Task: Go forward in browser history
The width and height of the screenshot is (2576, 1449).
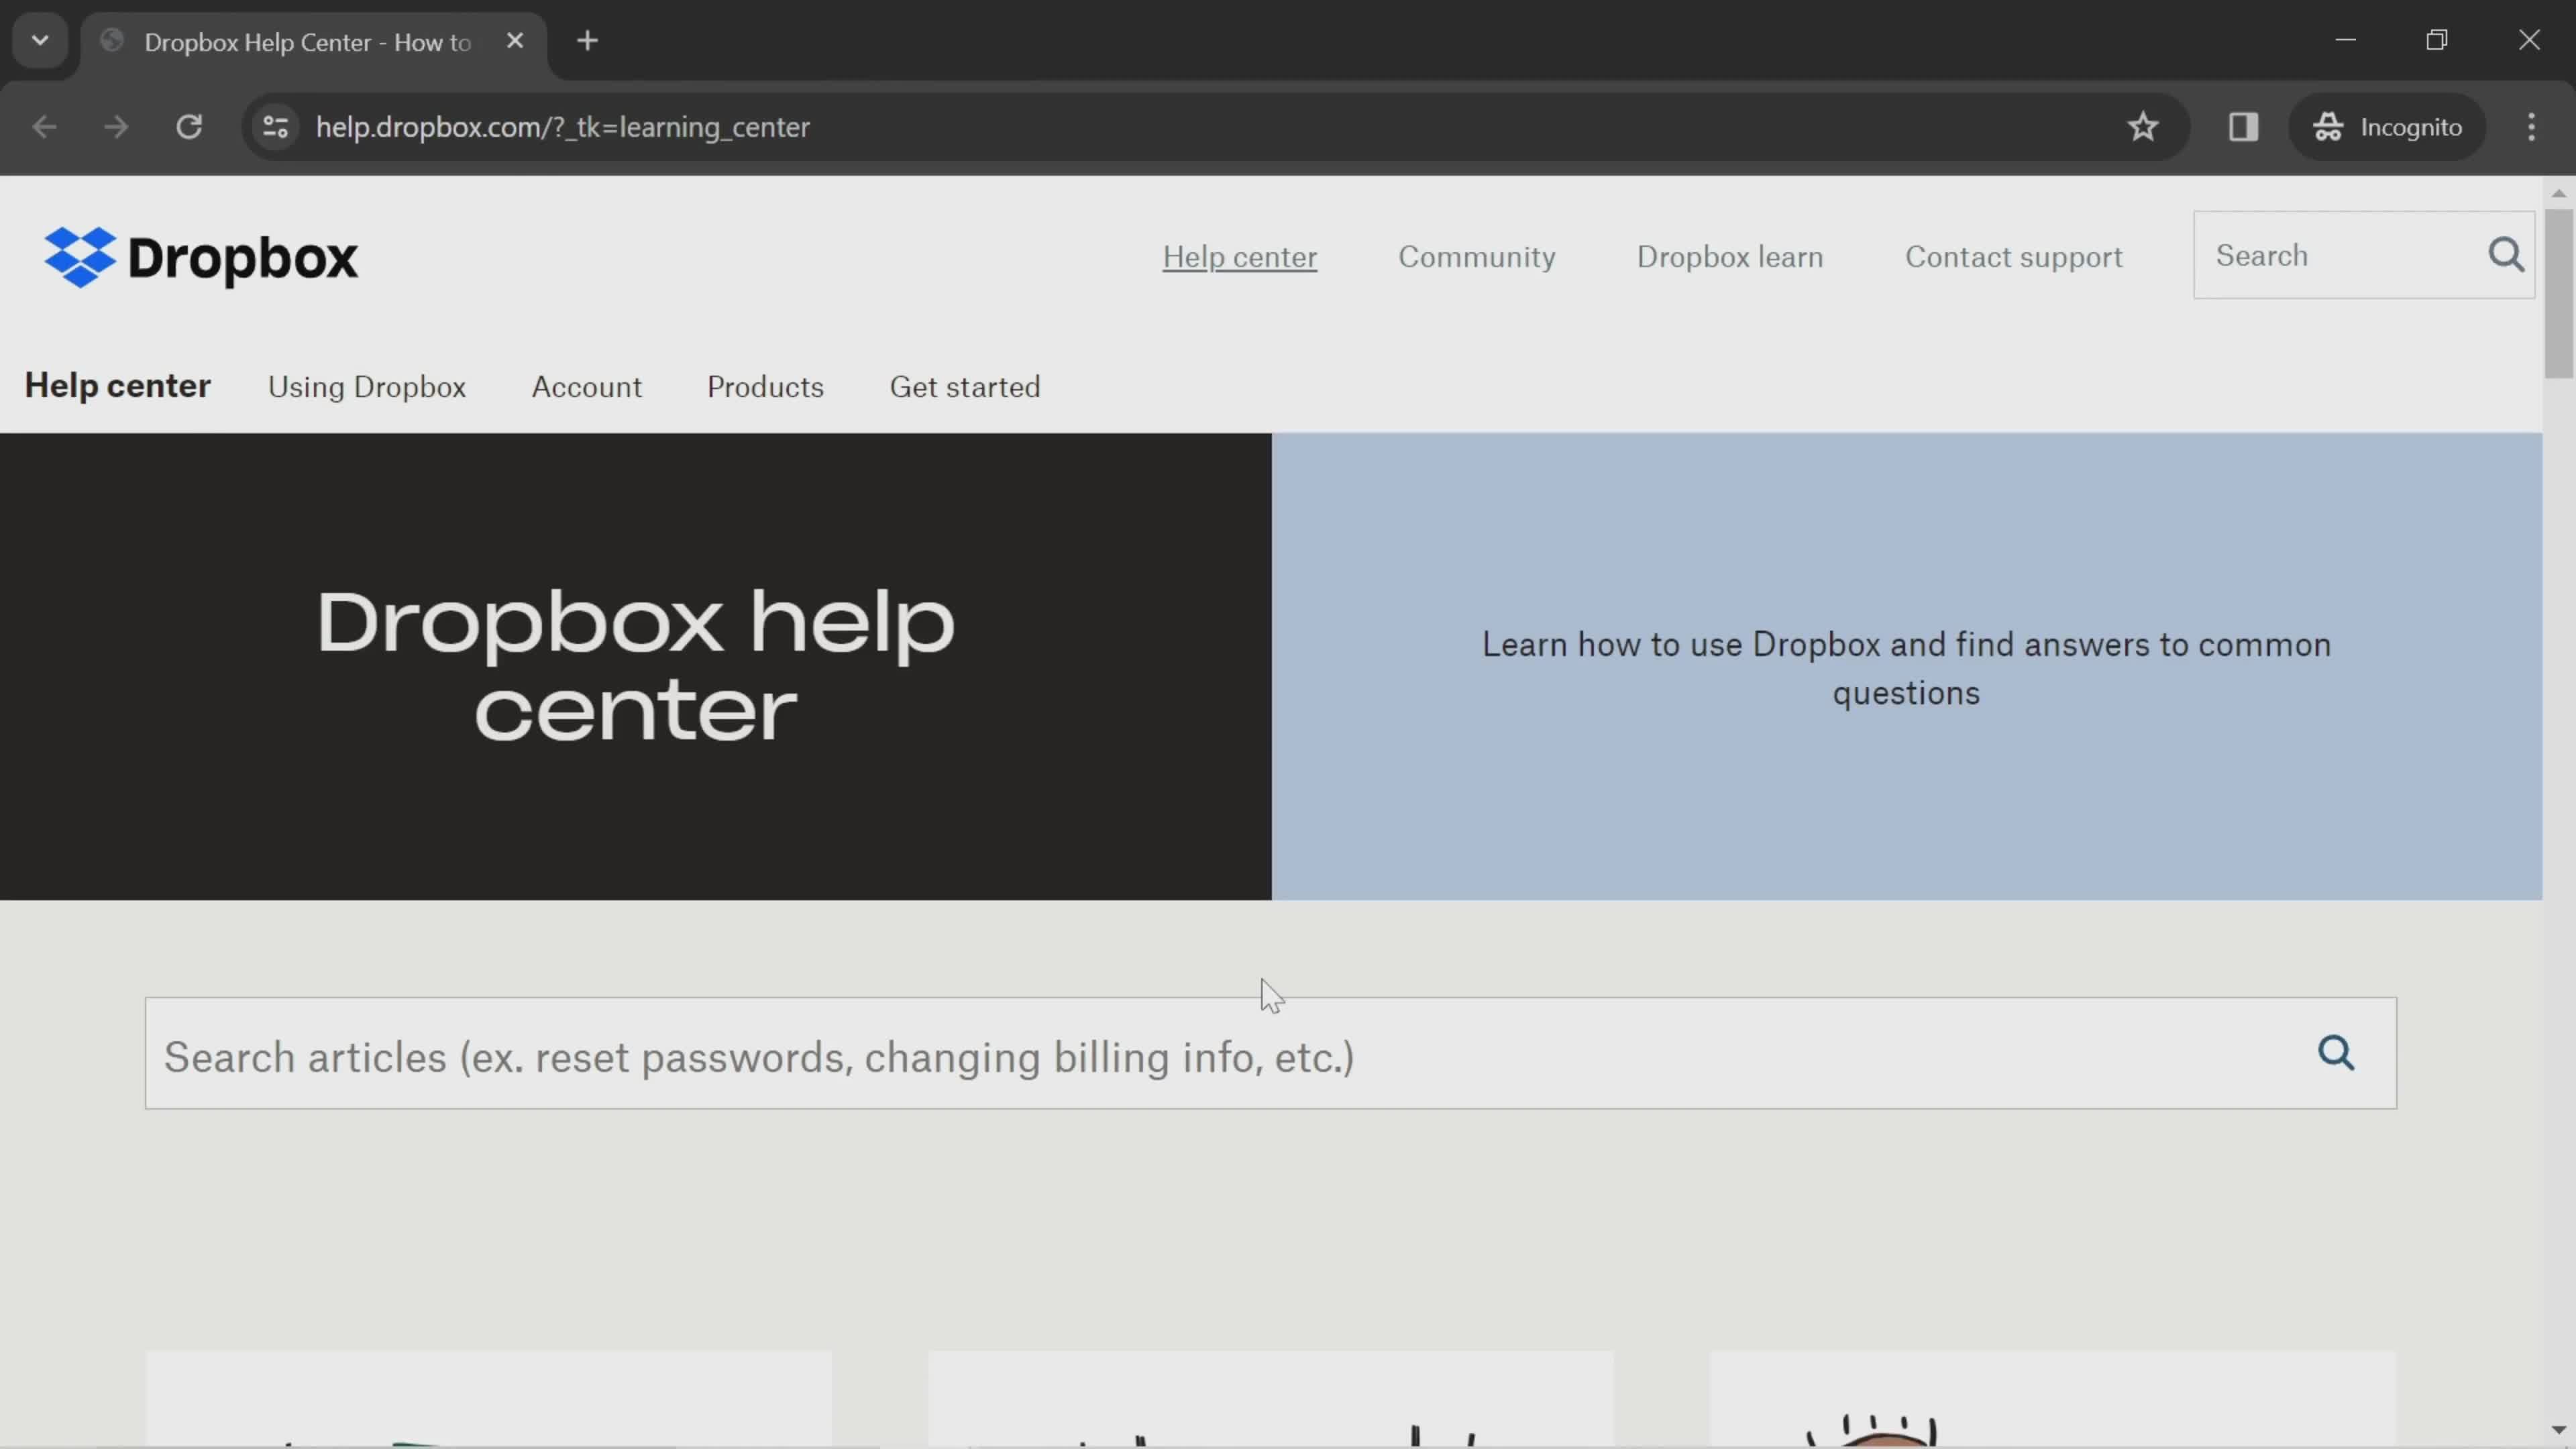Action: coord(116,127)
